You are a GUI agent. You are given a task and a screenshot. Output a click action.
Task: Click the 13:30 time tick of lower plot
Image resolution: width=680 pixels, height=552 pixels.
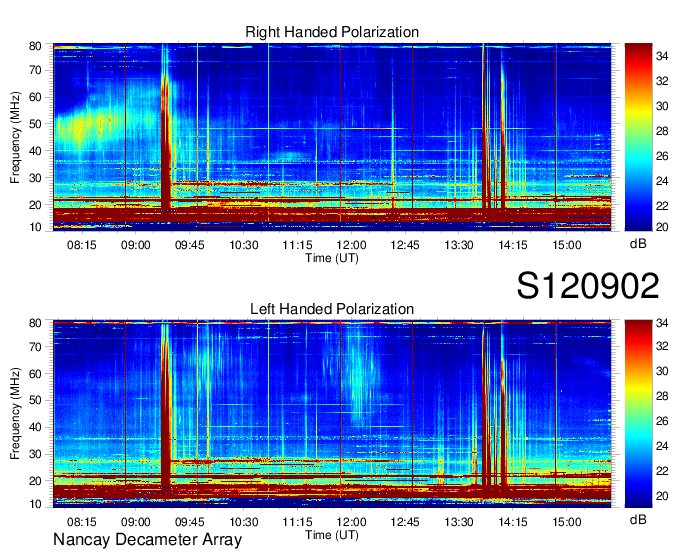point(459,522)
